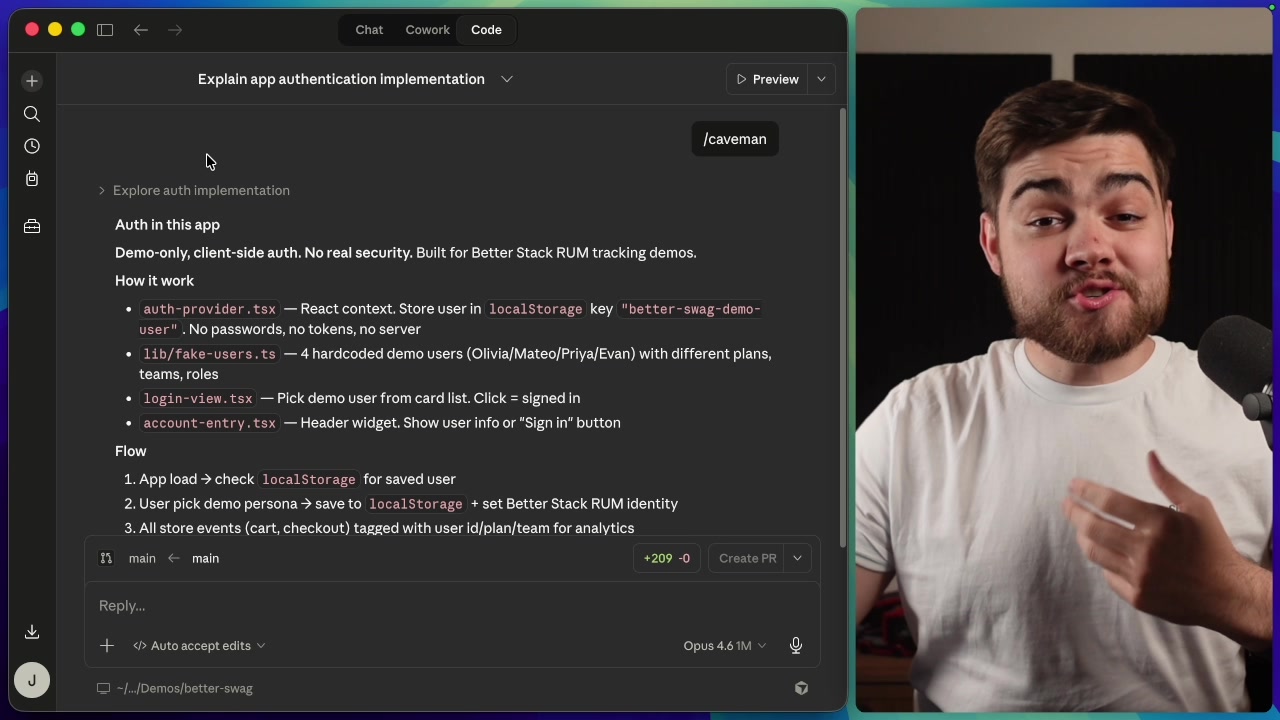Click the auth-provider.tsx file name
The width and height of the screenshot is (1280, 720).
209,309
